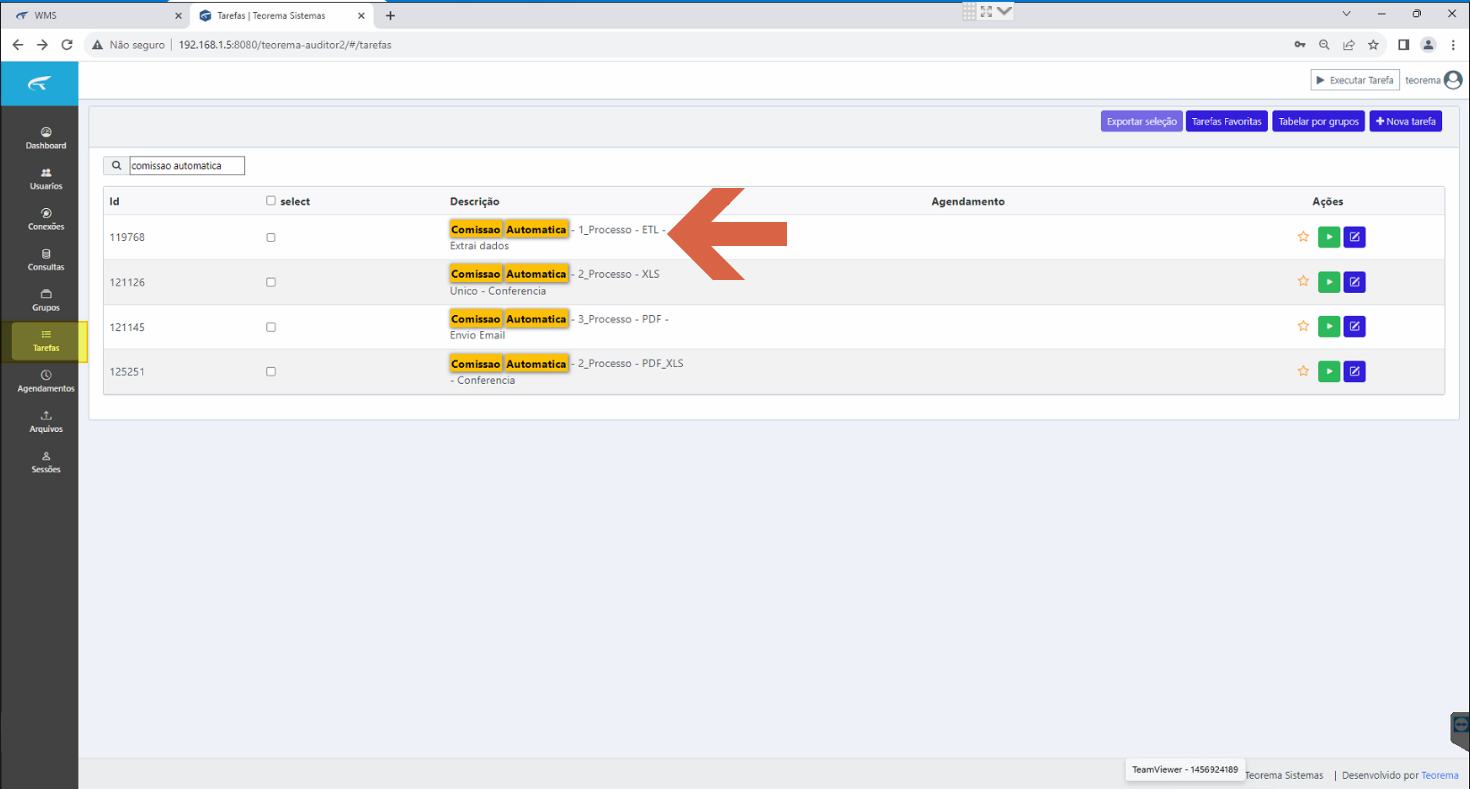Toggle the select-all checkbox in header

pyautogui.click(x=271, y=201)
